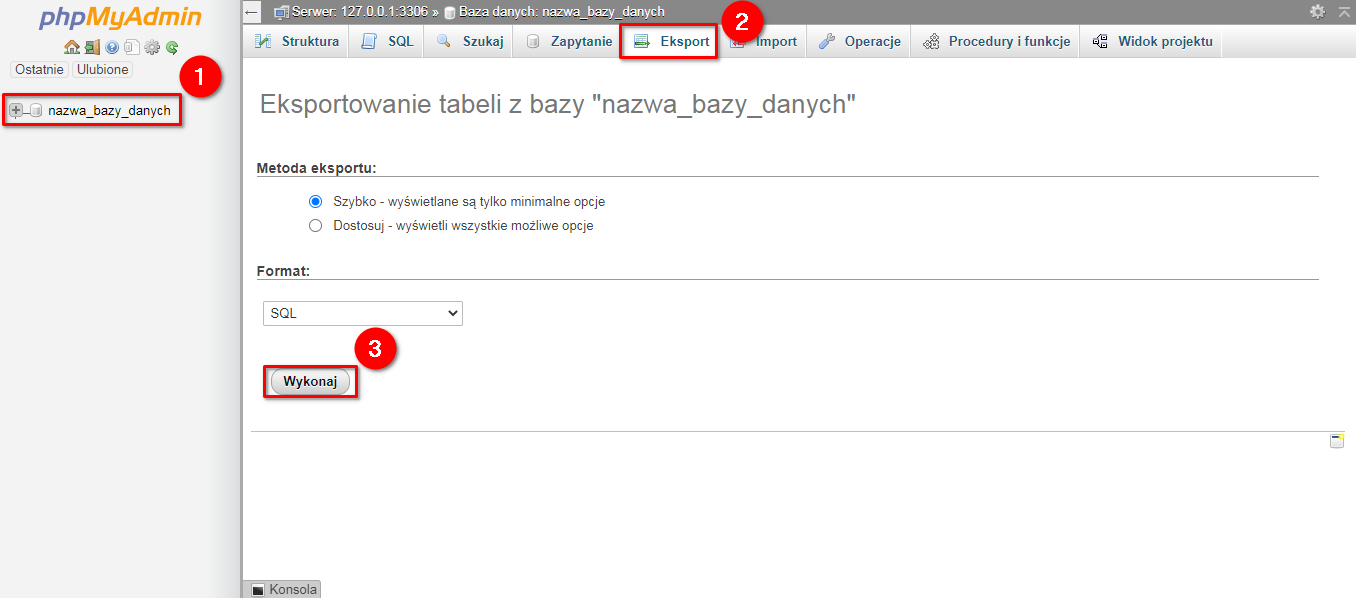Open navigation panel settings gear icon
This screenshot has height=598, width=1356.
(152, 47)
